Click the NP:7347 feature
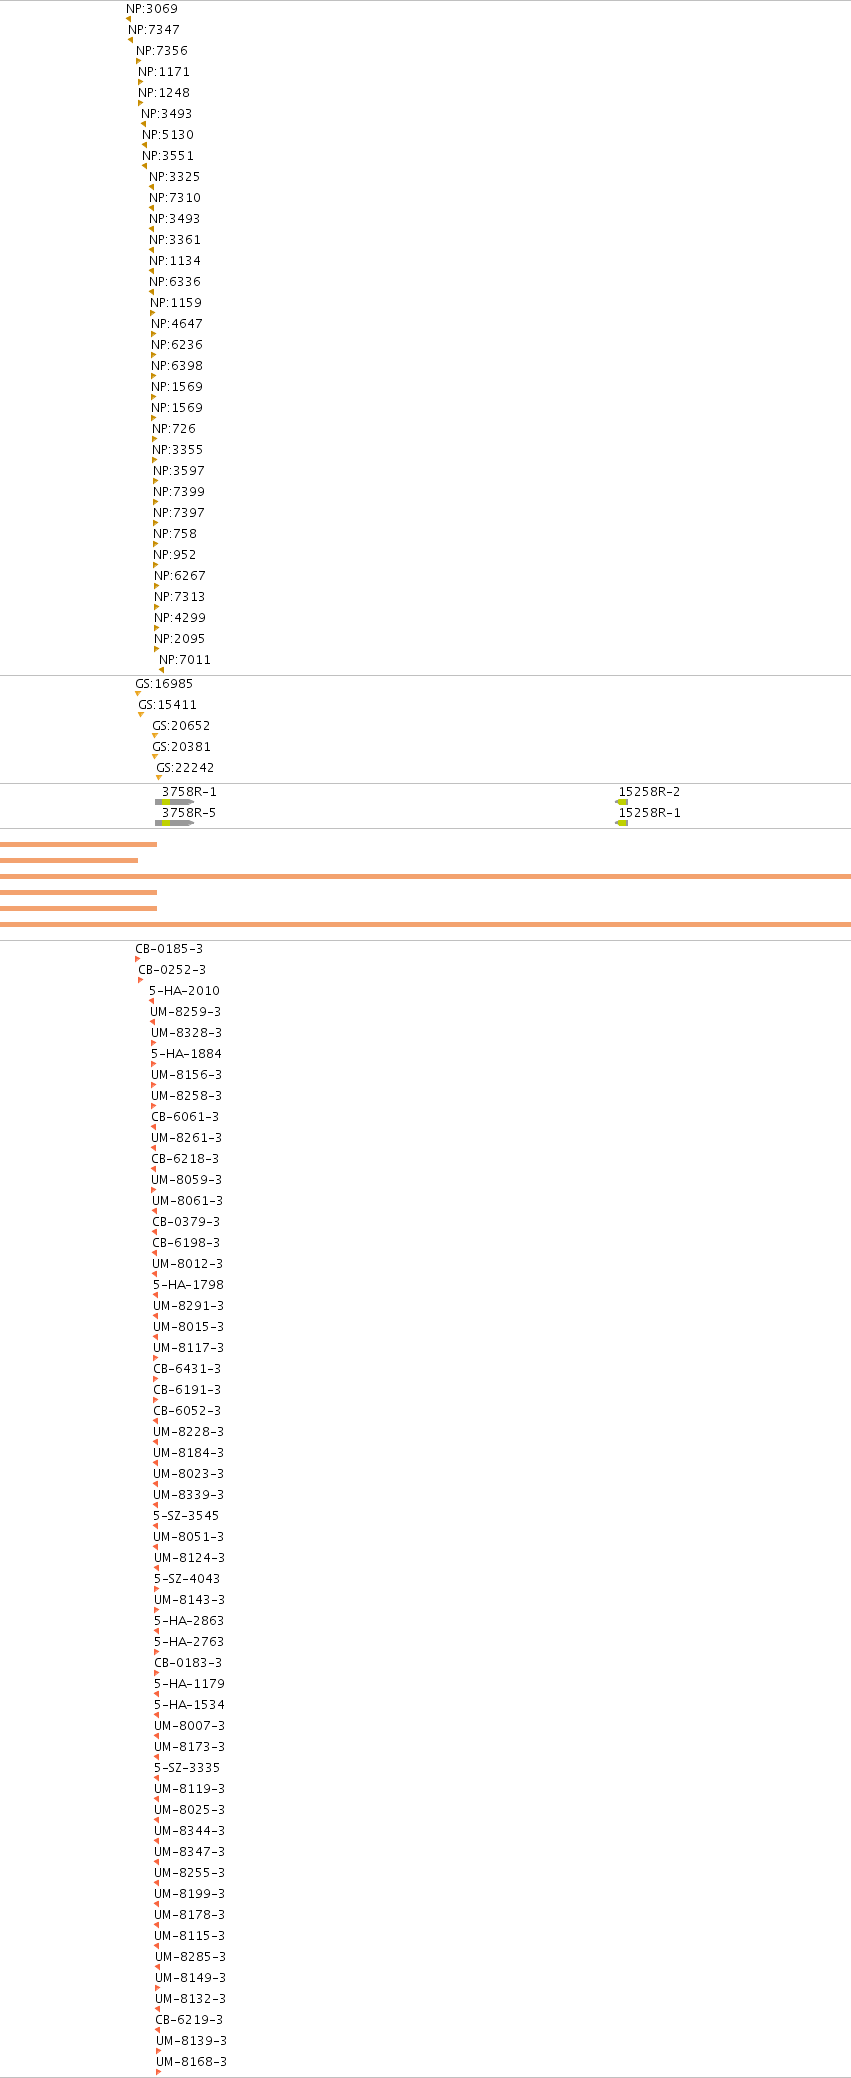 coord(154,30)
